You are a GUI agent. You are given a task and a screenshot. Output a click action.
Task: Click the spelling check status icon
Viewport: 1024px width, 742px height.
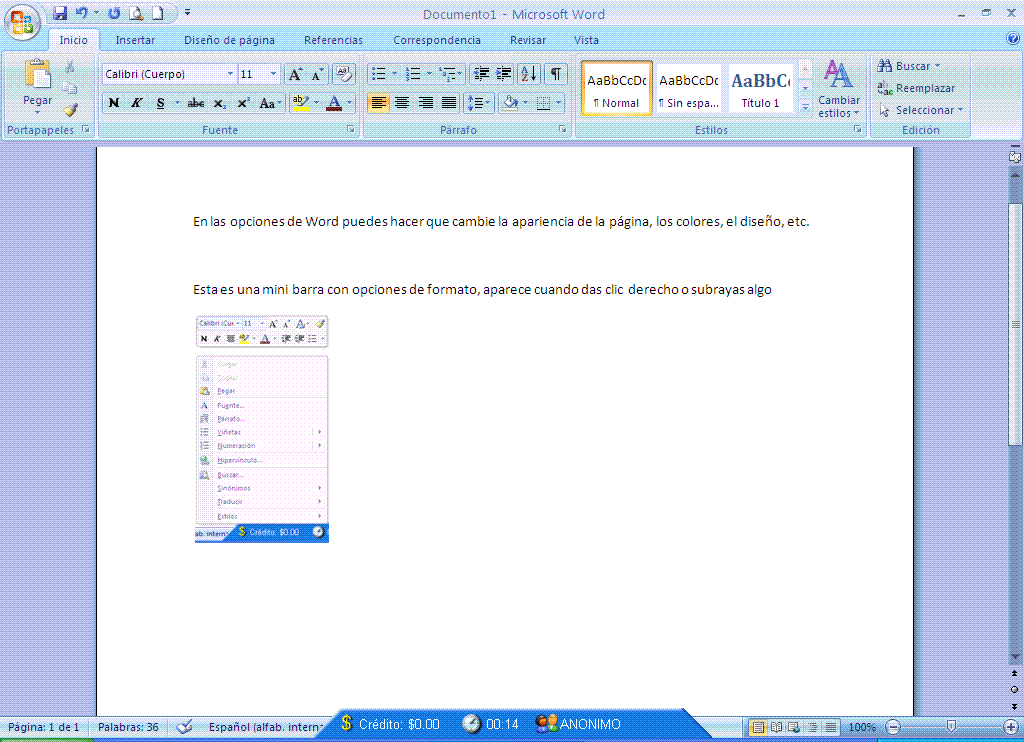pos(184,726)
